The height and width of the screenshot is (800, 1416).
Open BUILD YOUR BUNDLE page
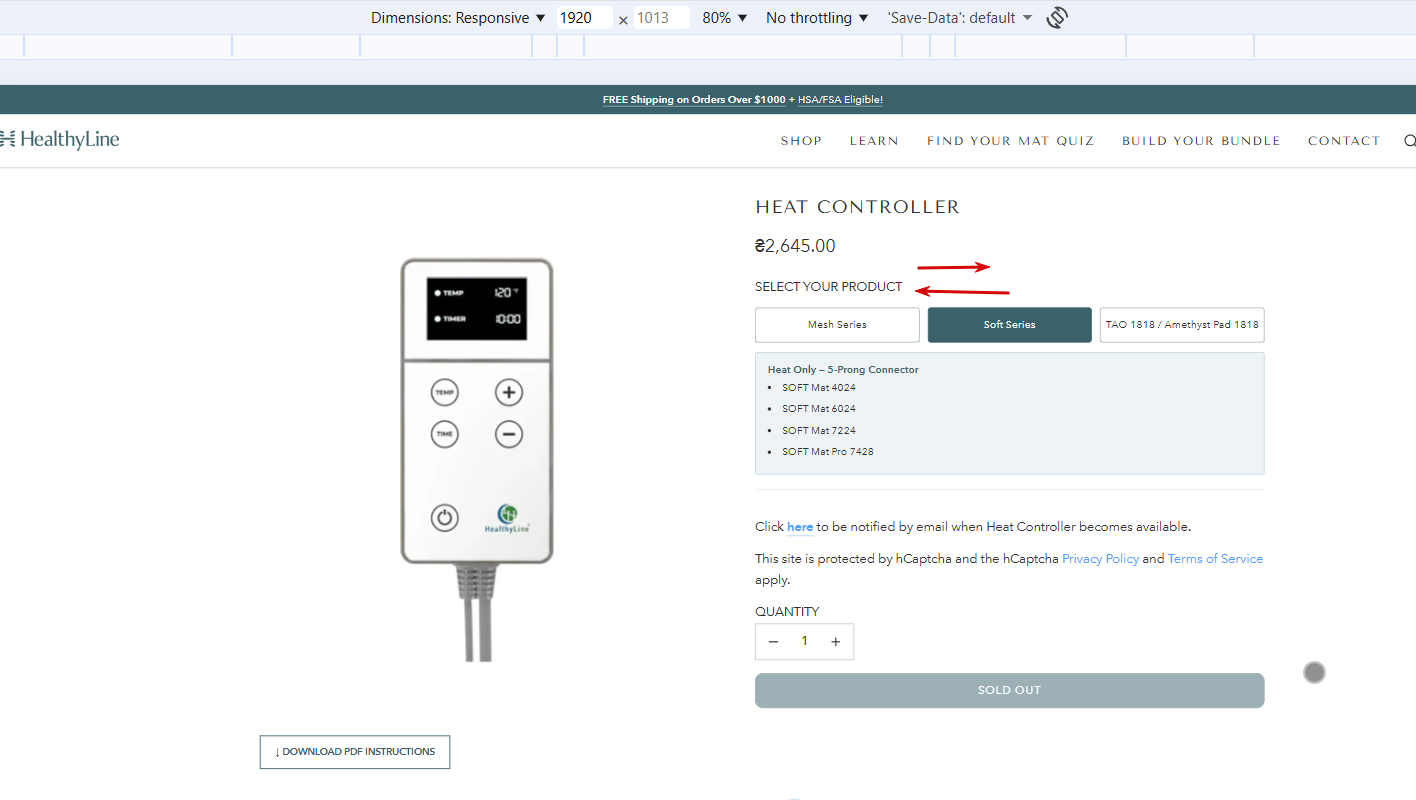click(1201, 141)
